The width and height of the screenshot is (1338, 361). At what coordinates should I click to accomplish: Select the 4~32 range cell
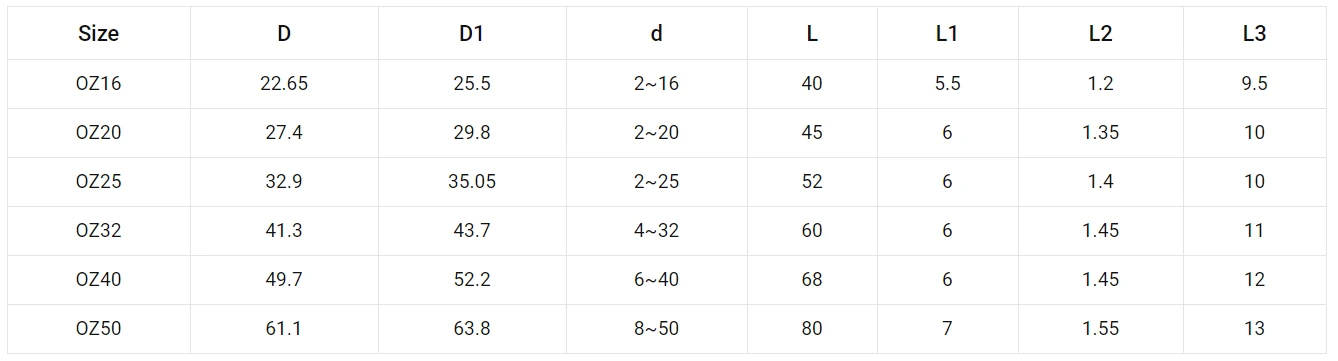(656, 231)
